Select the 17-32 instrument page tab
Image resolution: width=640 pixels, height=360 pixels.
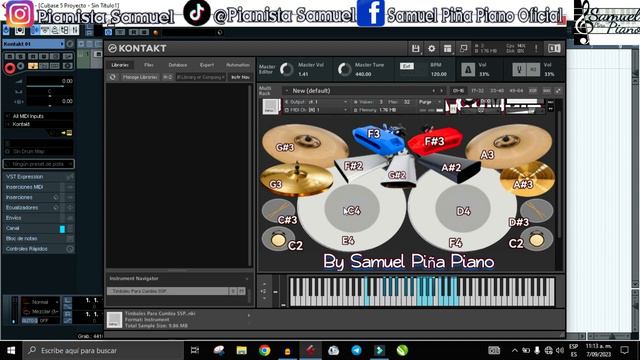tap(478, 91)
